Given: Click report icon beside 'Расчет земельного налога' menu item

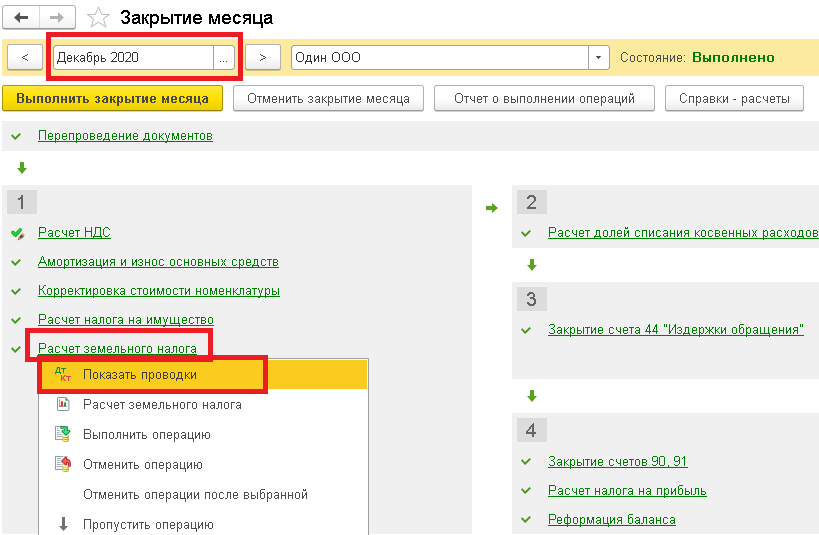Looking at the screenshot, I should click(63, 403).
